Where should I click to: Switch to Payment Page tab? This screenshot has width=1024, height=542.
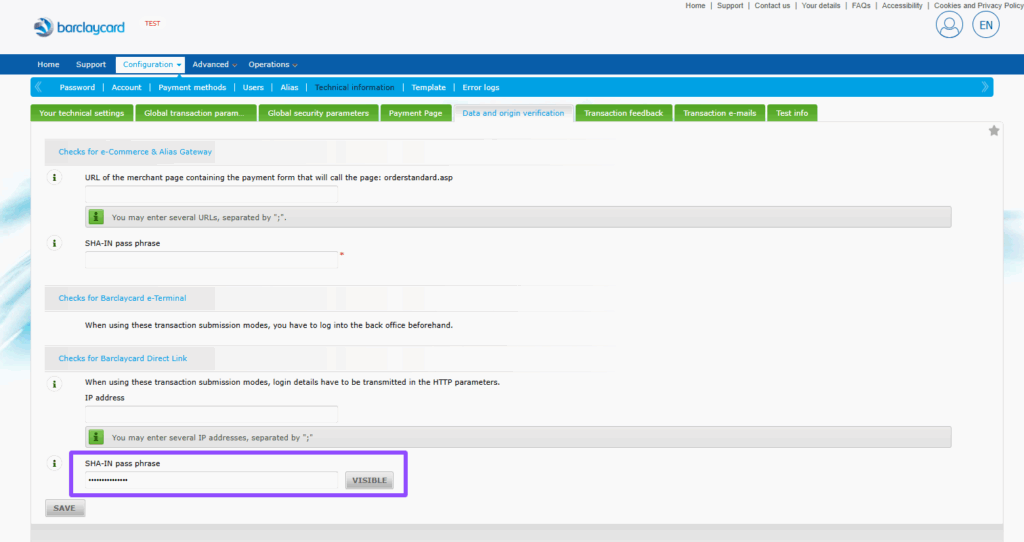point(415,113)
